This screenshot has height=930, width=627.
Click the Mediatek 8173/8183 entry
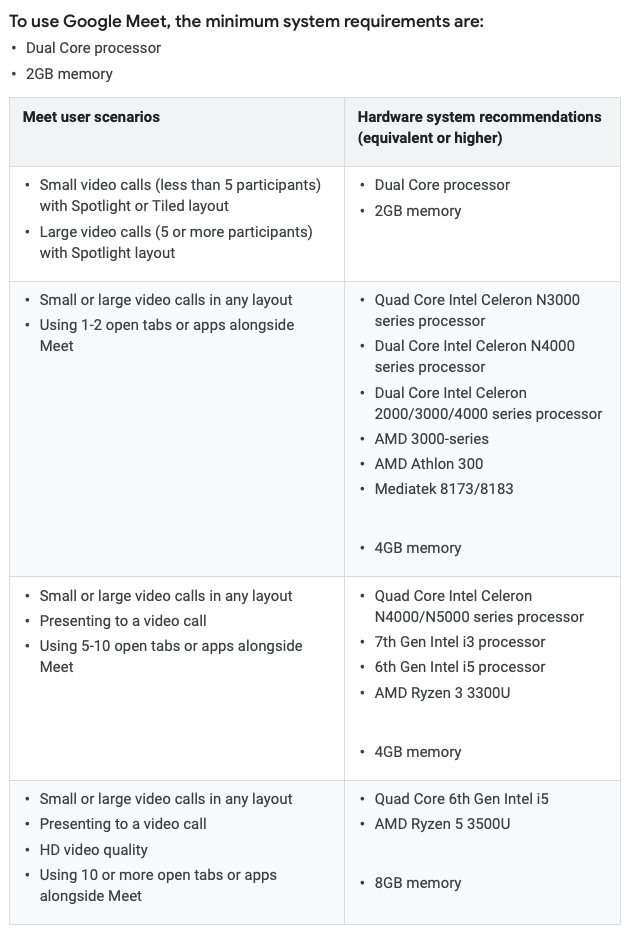[x=444, y=489]
